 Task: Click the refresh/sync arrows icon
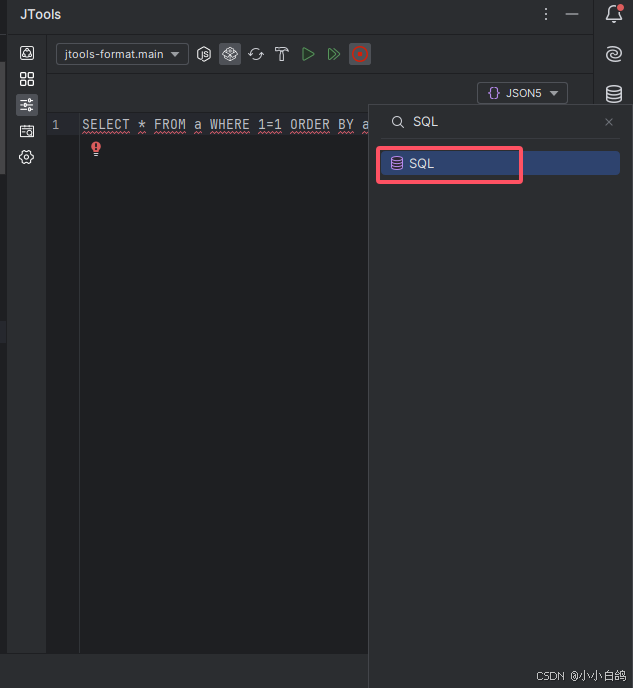pos(256,54)
